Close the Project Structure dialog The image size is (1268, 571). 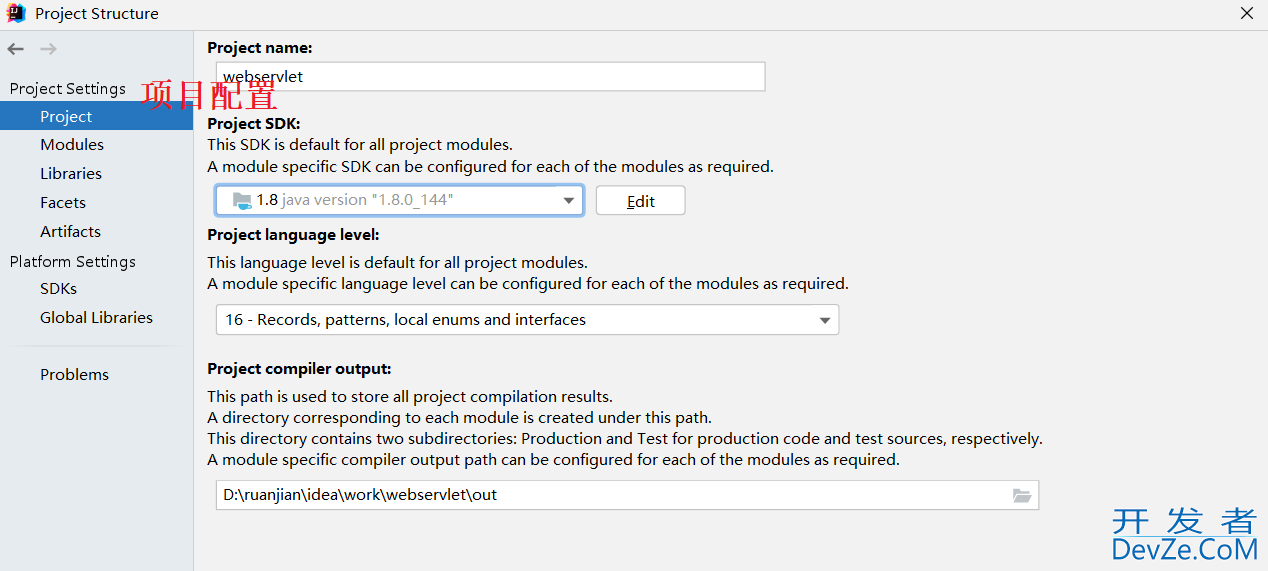coord(1247,13)
